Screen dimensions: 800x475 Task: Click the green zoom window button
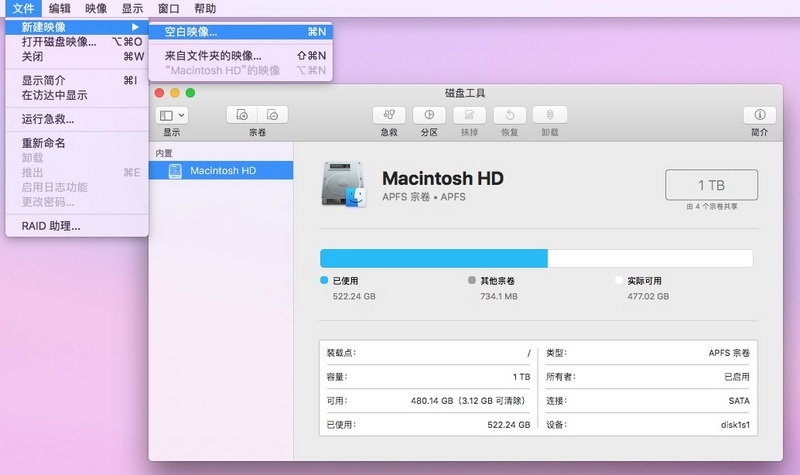[x=190, y=93]
